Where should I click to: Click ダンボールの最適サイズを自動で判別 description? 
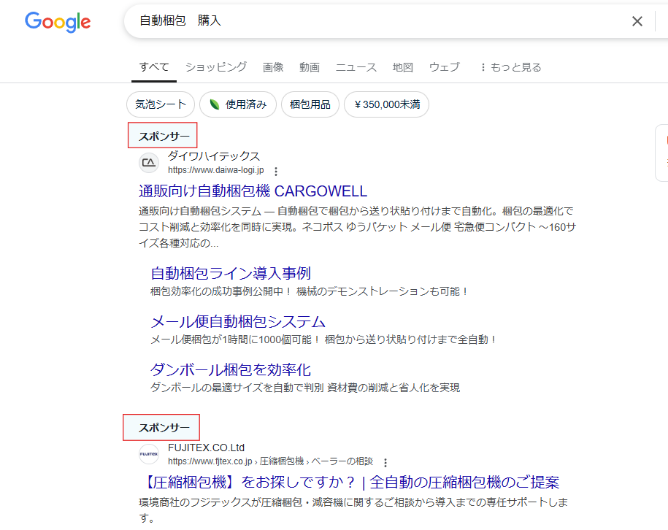pyautogui.click(x=305, y=388)
